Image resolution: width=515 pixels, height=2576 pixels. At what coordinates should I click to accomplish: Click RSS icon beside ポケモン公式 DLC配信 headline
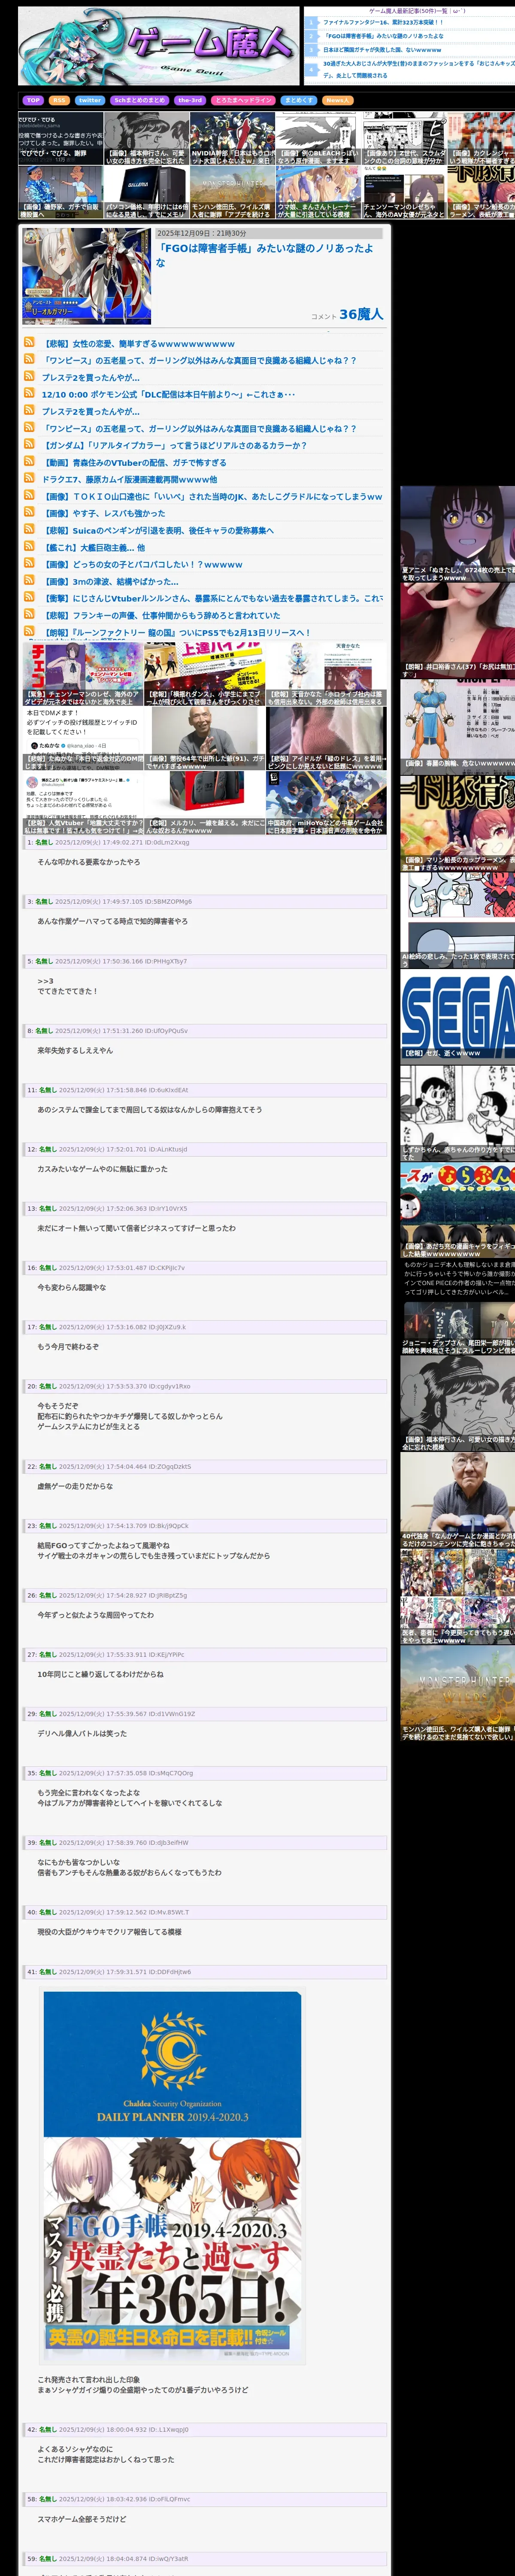[x=30, y=393]
